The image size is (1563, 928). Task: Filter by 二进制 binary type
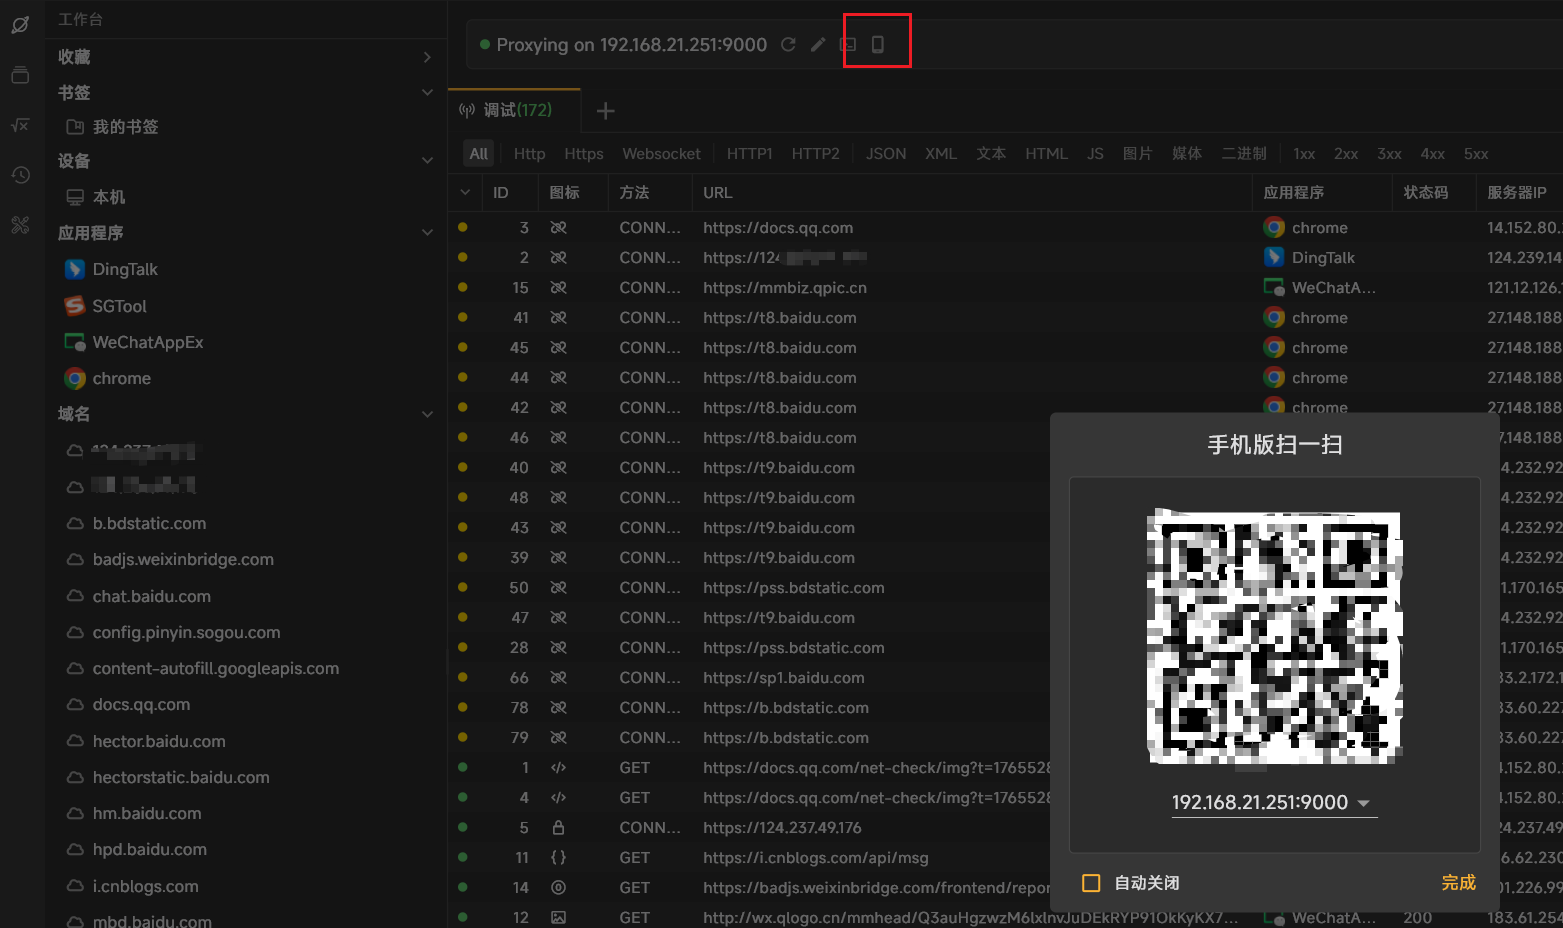1244,153
